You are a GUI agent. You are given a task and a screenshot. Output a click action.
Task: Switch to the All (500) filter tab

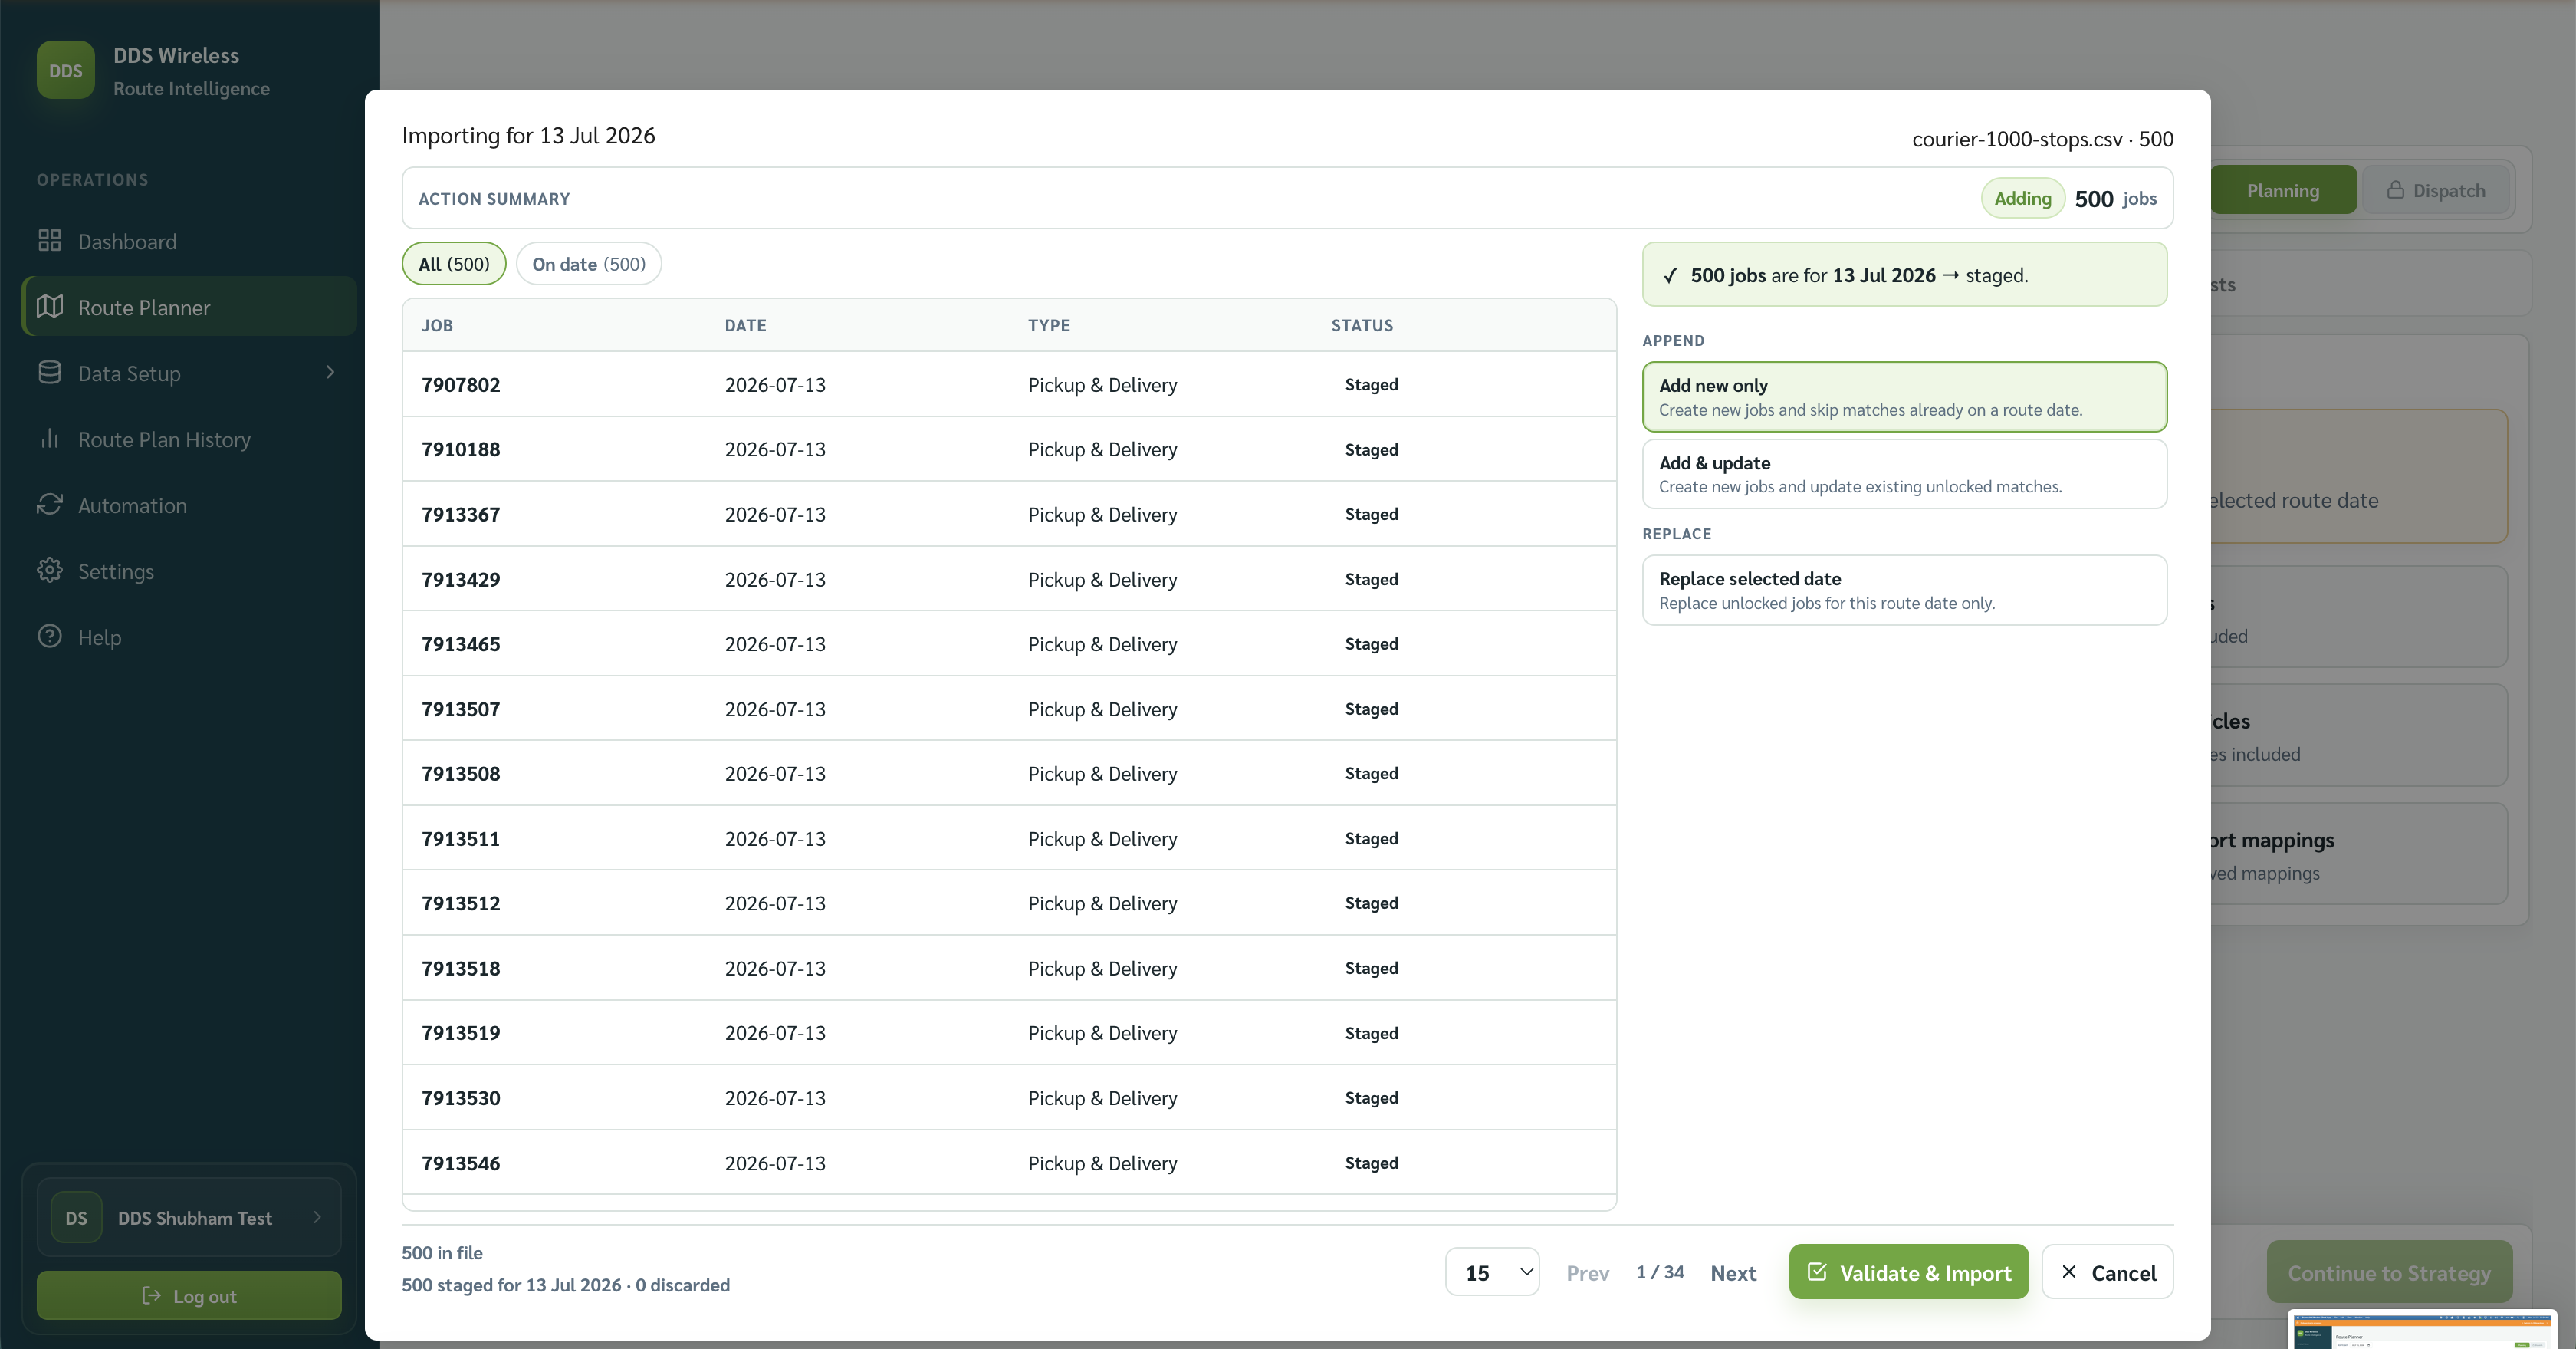click(x=454, y=264)
